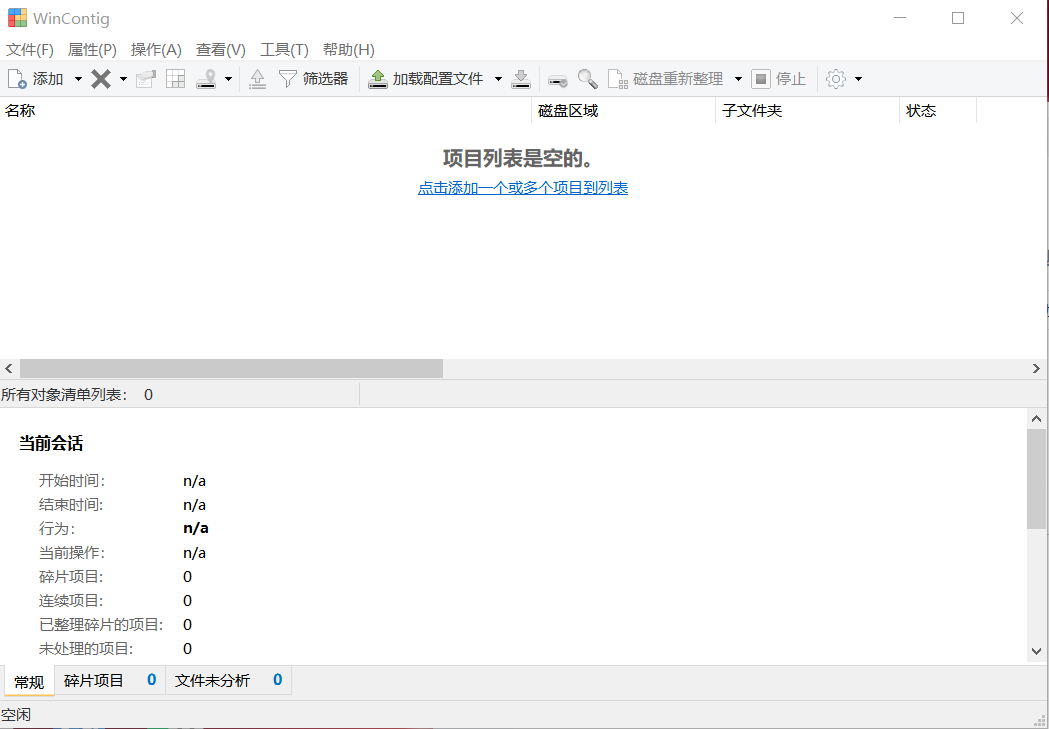This screenshot has width=1049, height=729.
Task: Click the 磁盘重新整理 defragment button
Action: point(665,79)
